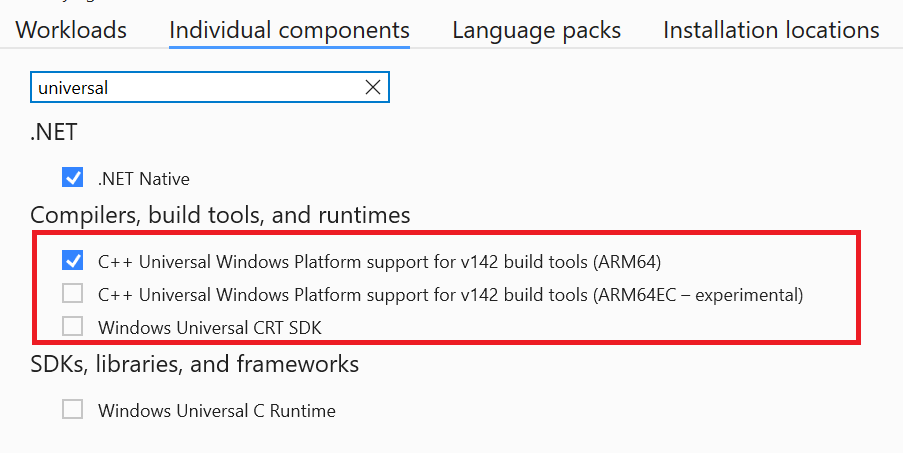Uncheck C++ UWP support v142 (ARM64) checkbox
Screen dimensions: 903x453
[73, 261]
